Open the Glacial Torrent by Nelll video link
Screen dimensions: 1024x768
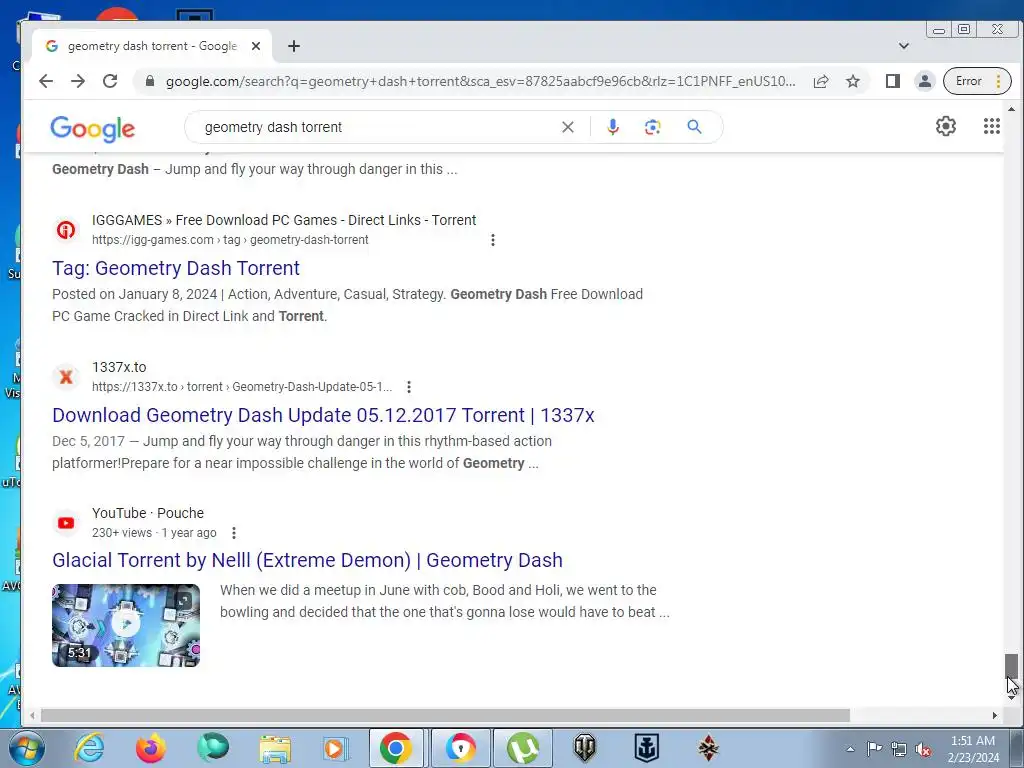tap(307, 560)
